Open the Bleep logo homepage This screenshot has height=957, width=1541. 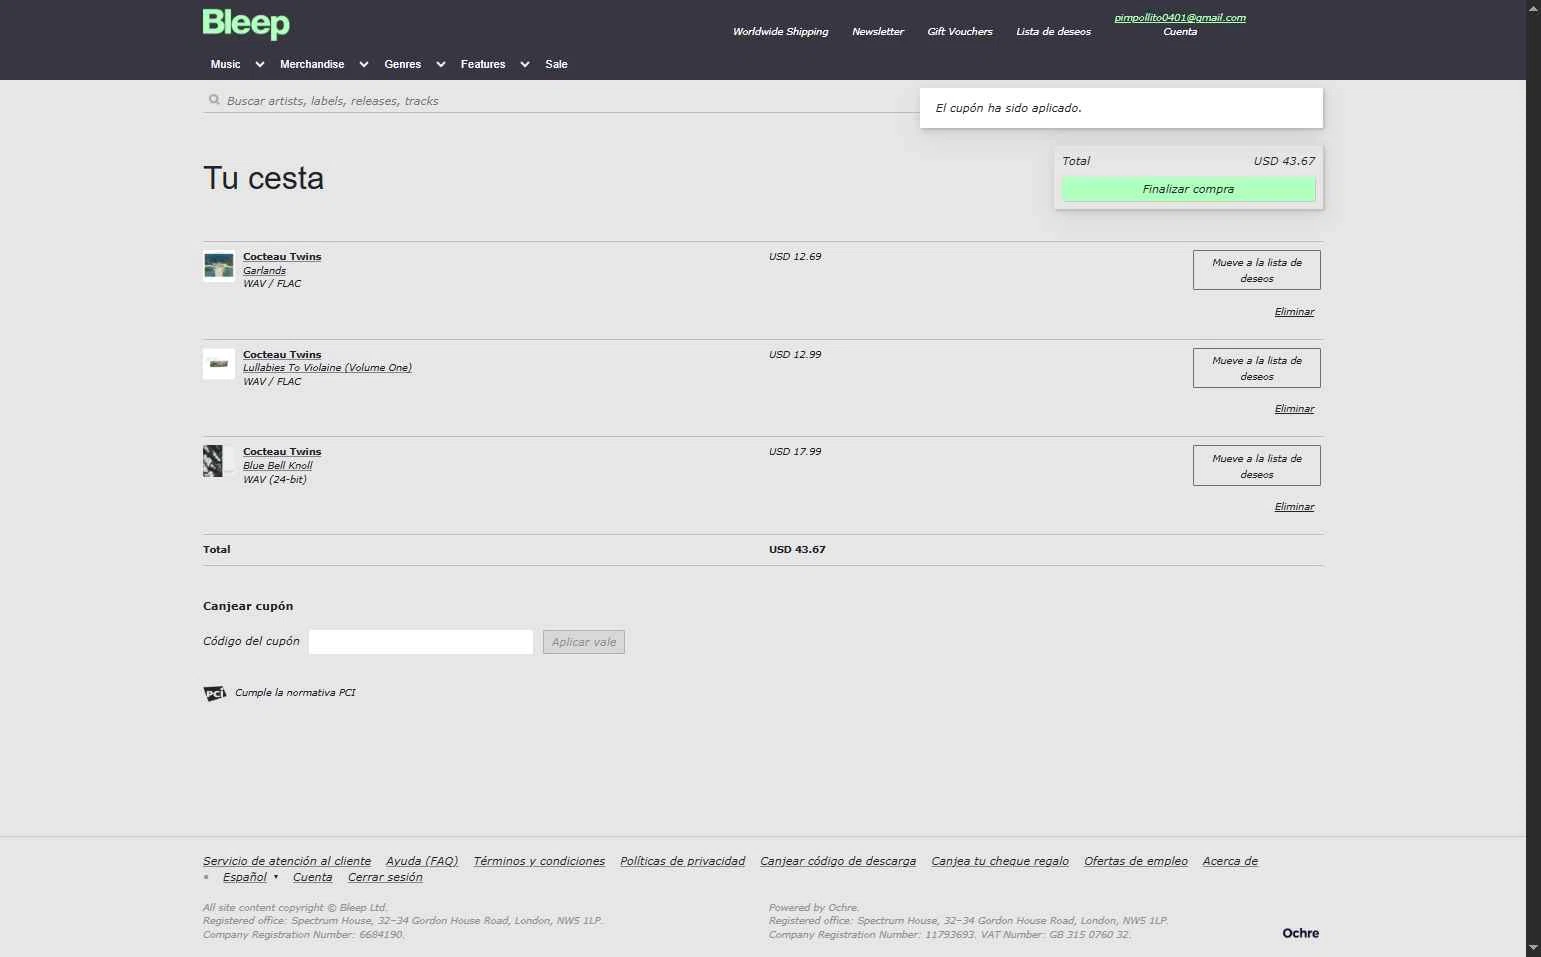(246, 24)
